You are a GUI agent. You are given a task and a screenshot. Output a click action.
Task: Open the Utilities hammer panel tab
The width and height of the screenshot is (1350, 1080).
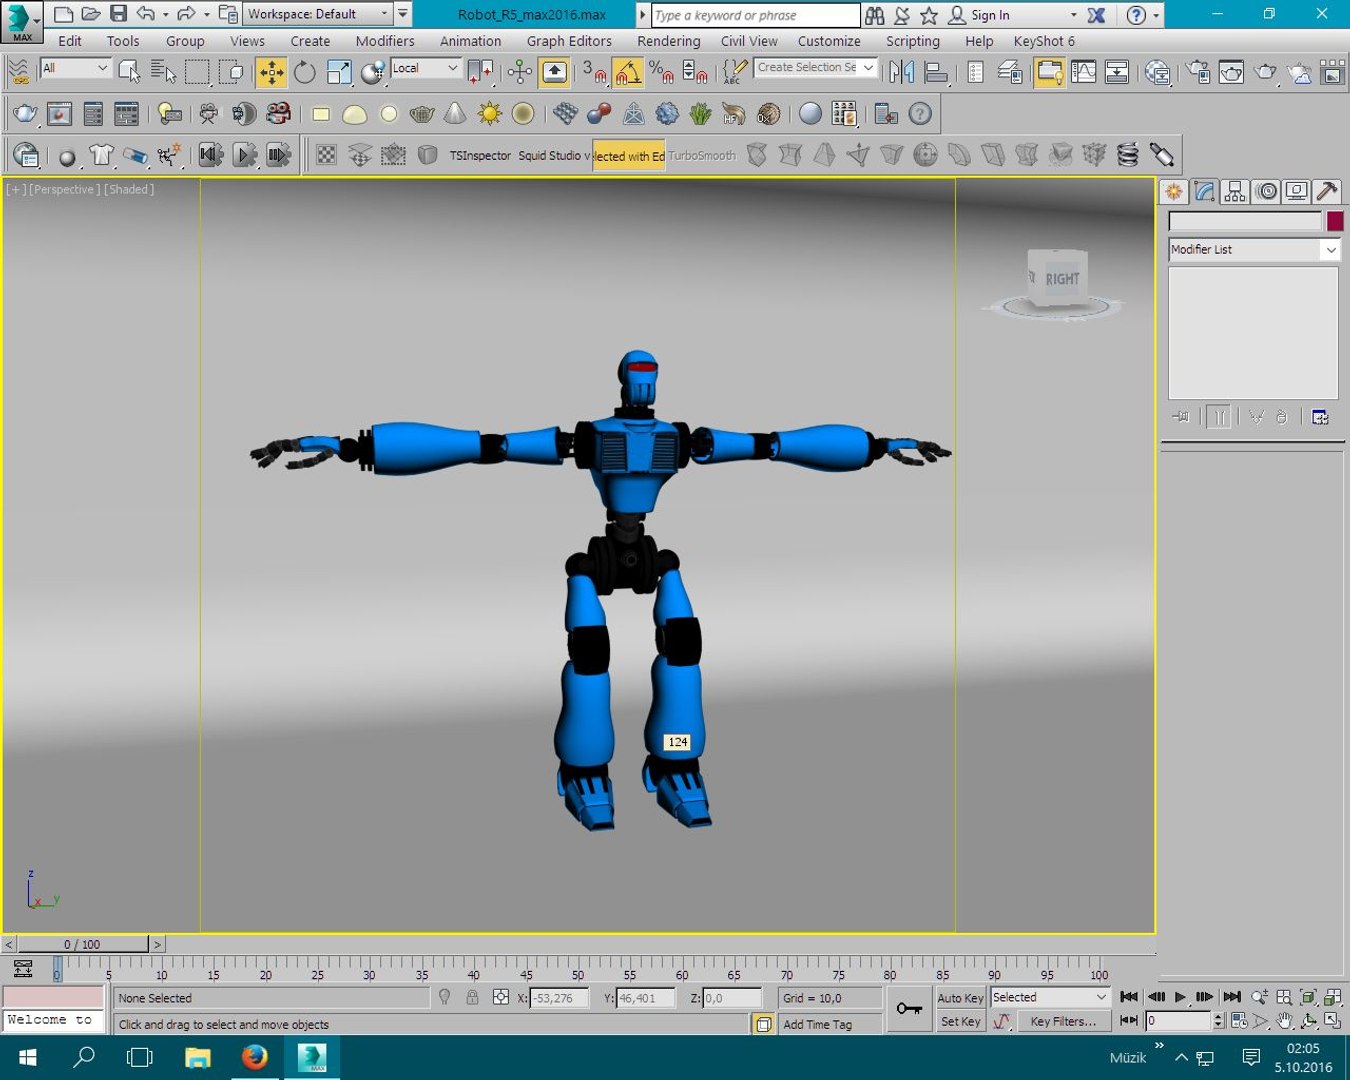point(1327,191)
